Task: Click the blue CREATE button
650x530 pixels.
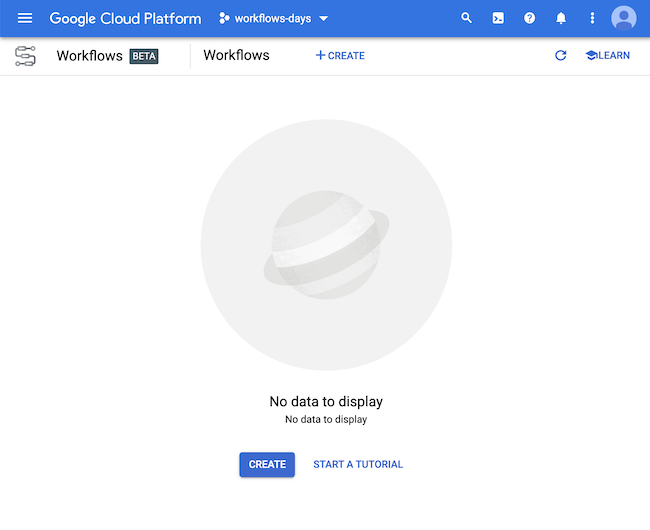Action: (x=267, y=464)
